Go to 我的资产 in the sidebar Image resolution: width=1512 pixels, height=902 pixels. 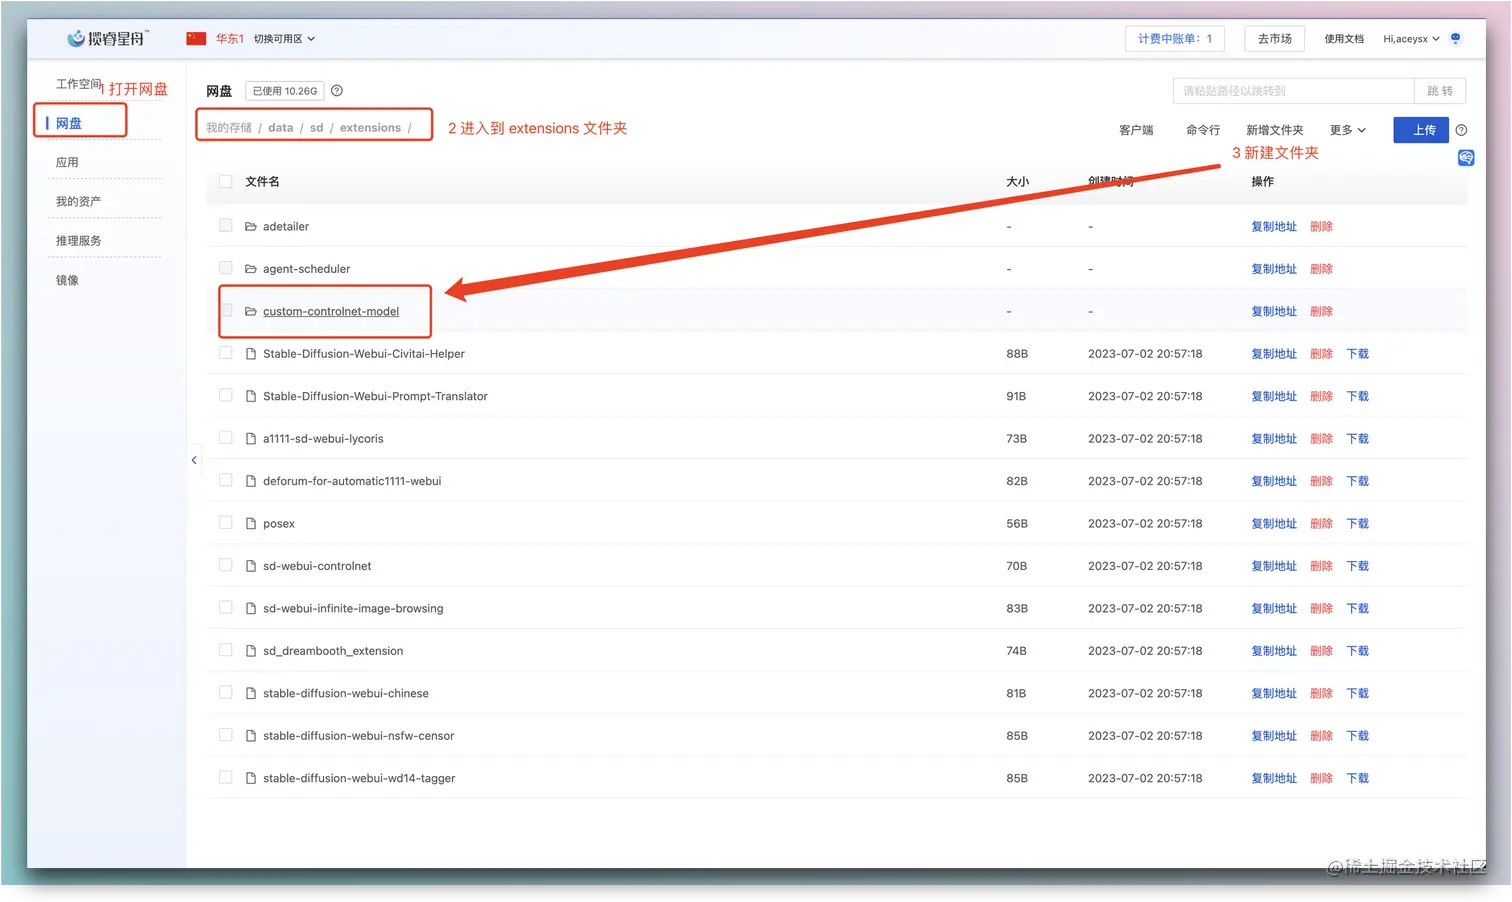point(79,202)
